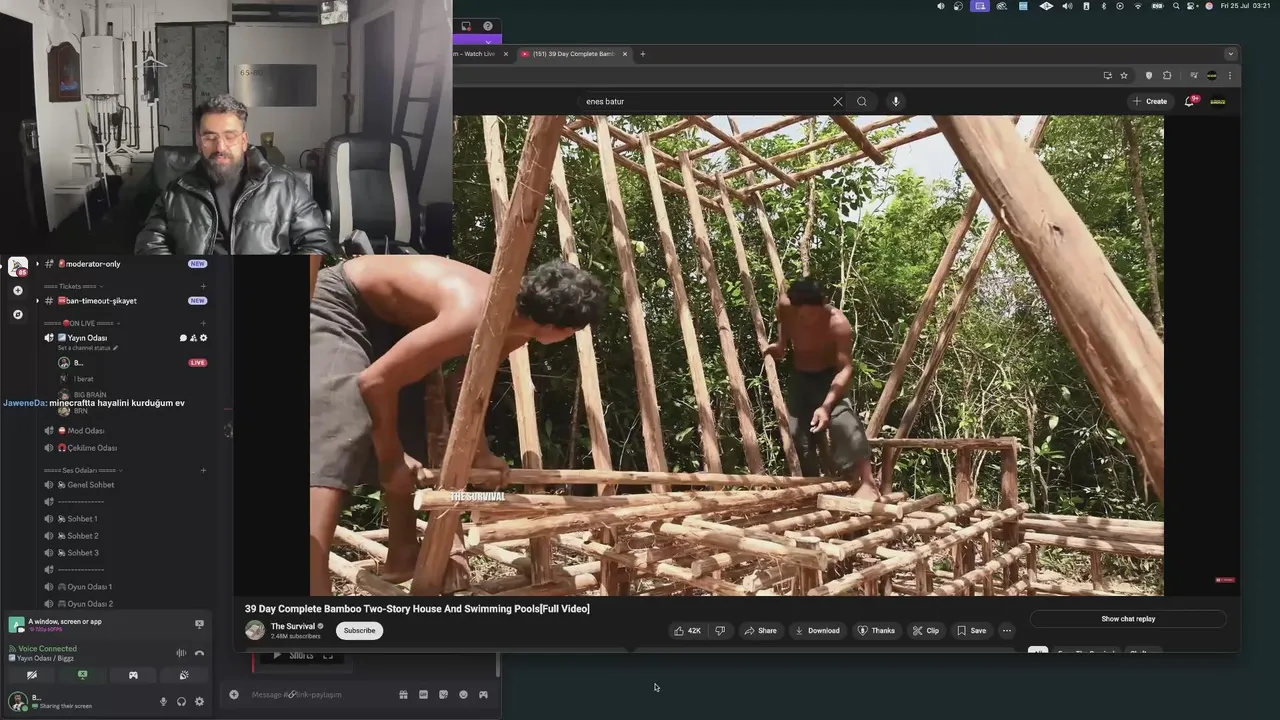Open Chrome three-dot menu
This screenshot has width=1280, height=720.
(x=1230, y=75)
